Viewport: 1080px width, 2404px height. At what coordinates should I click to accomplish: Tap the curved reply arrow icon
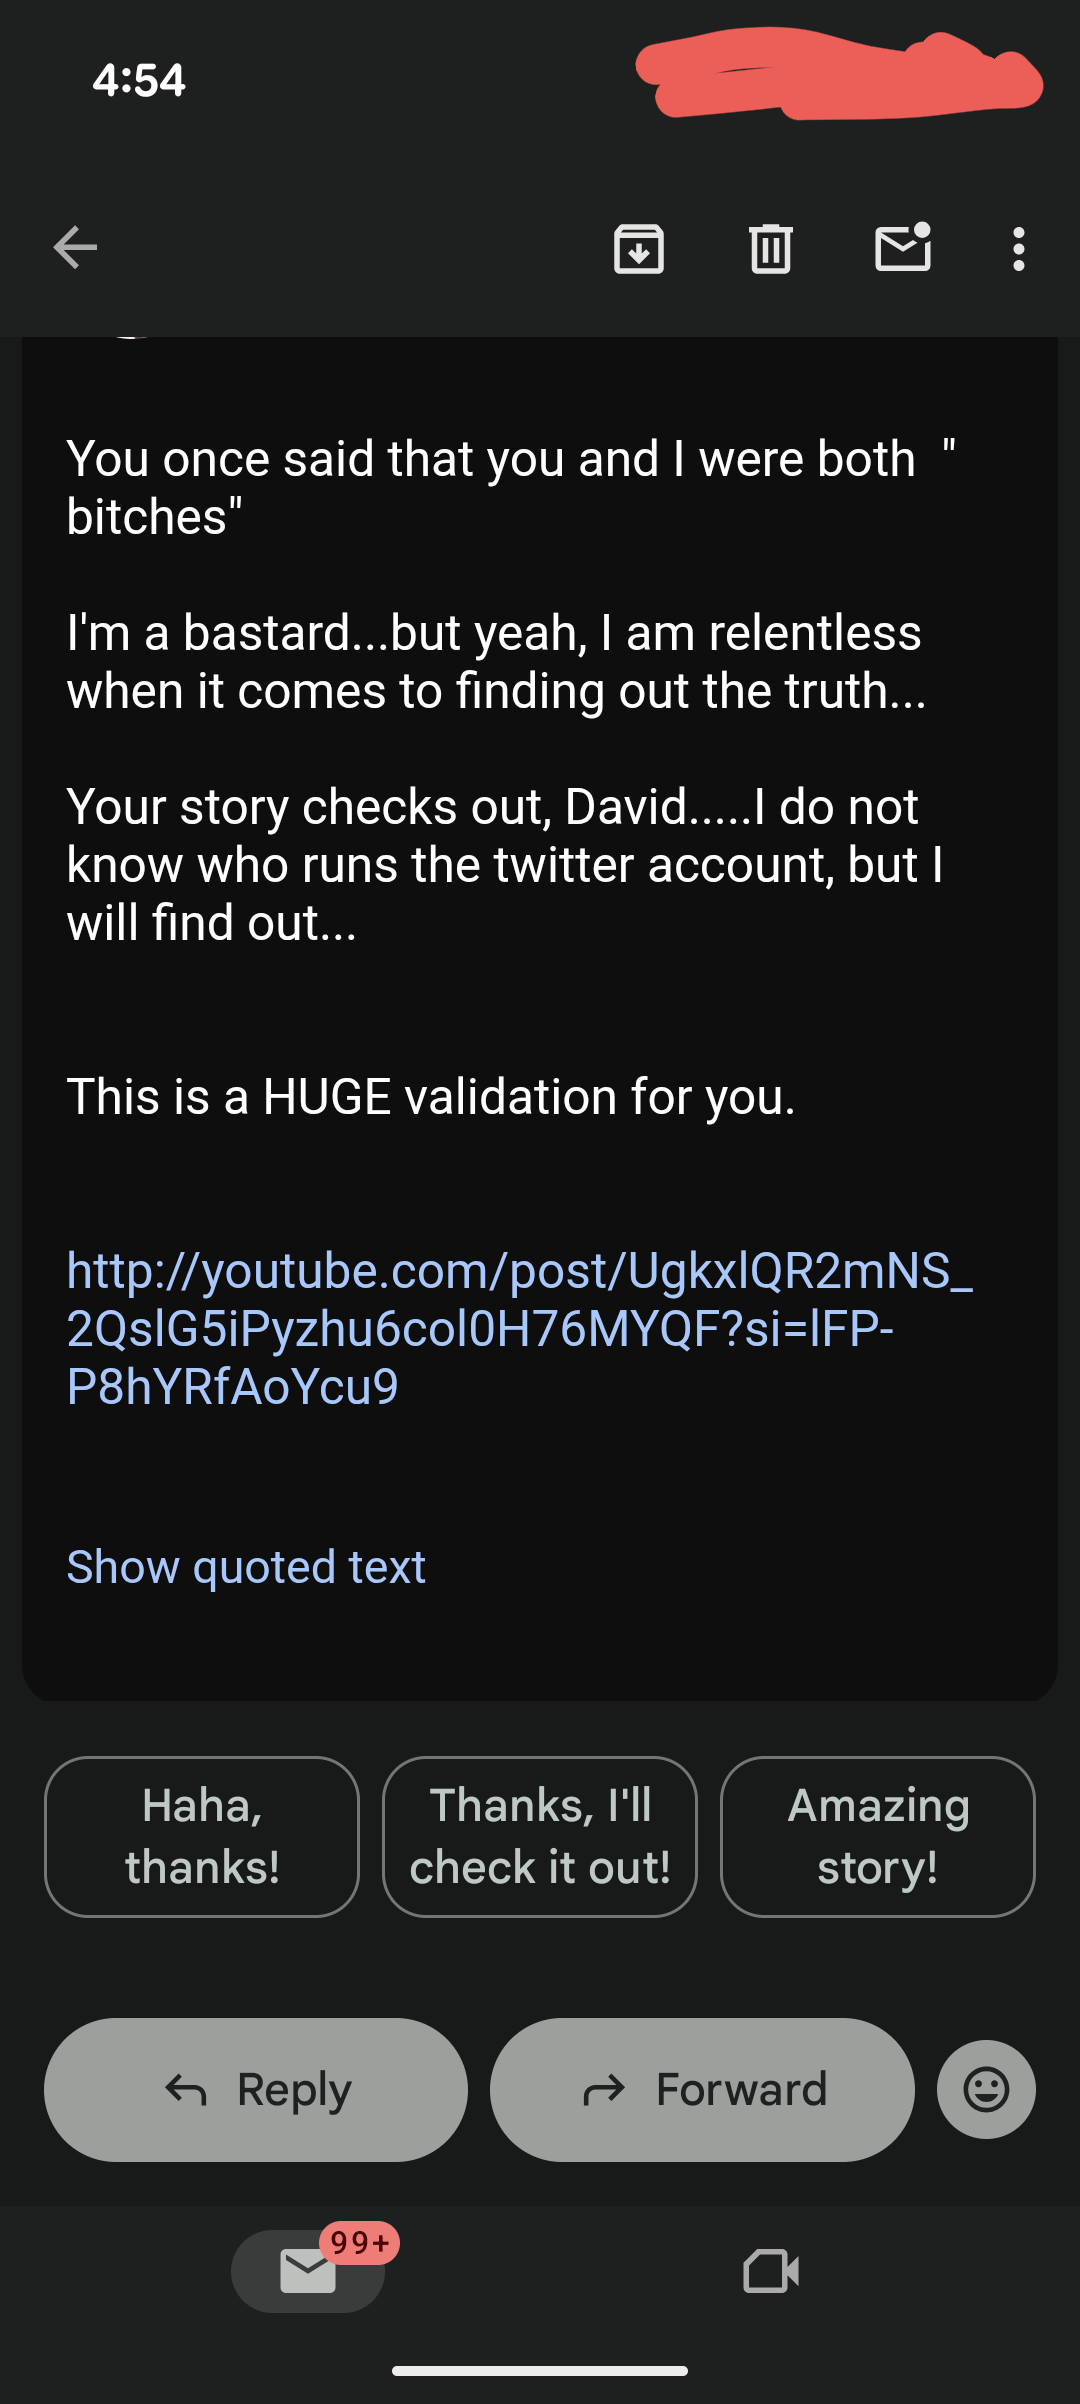(x=186, y=2089)
